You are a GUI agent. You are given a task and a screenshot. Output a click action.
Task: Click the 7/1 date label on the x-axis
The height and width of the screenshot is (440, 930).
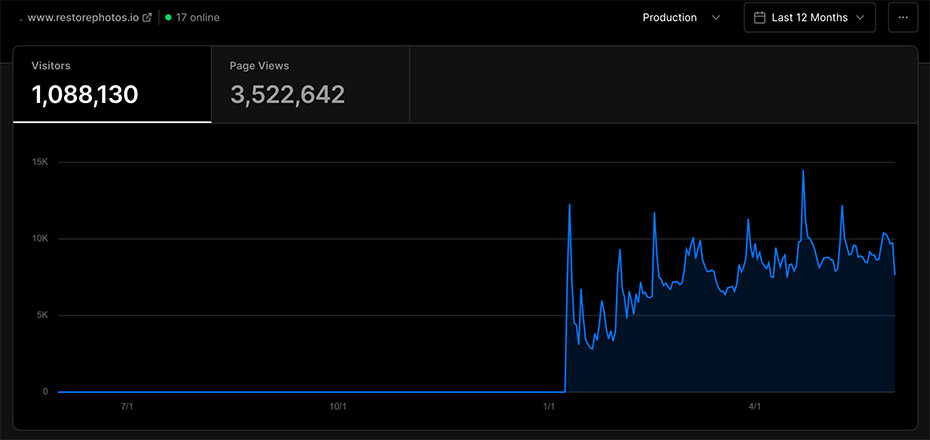[x=127, y=407]
